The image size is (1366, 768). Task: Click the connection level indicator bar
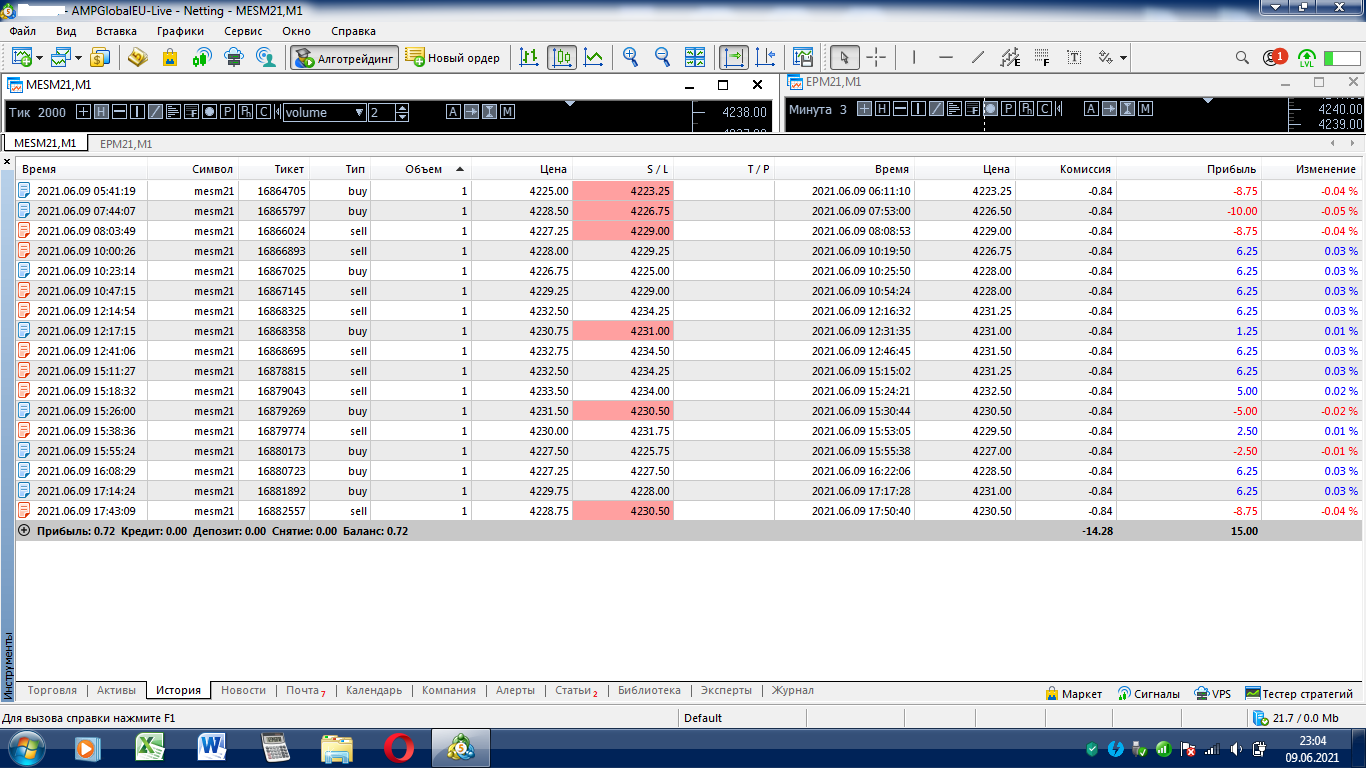click(x=1342, y=58)
